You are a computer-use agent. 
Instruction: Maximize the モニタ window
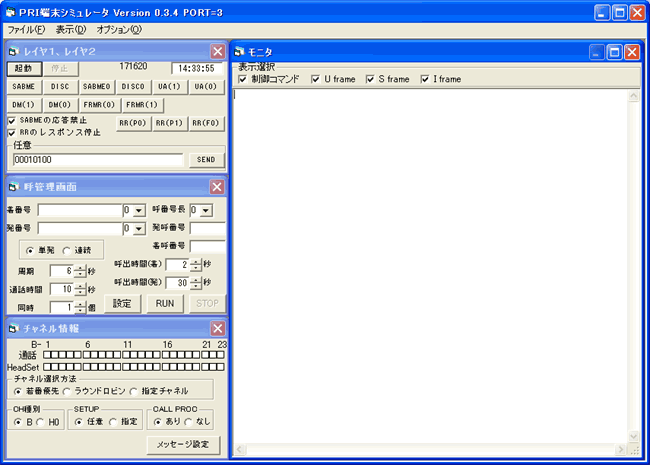(615, 52)
